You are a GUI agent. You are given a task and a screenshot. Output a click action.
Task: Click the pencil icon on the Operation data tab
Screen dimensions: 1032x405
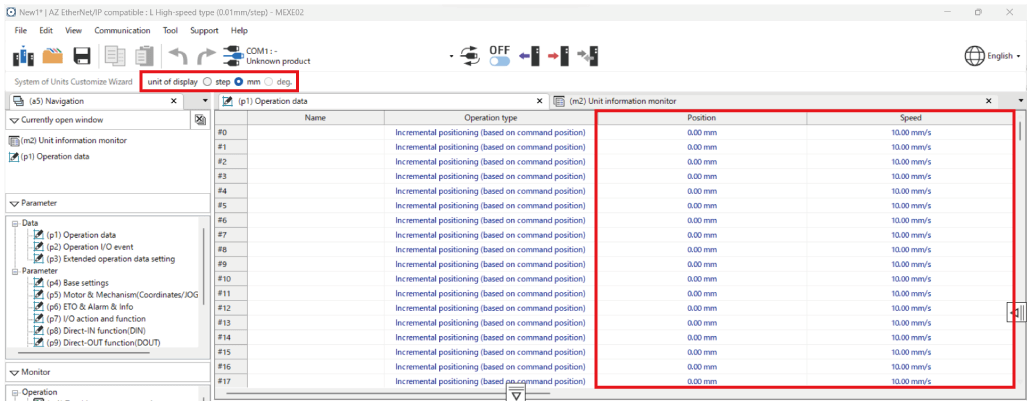pos(228,101)
